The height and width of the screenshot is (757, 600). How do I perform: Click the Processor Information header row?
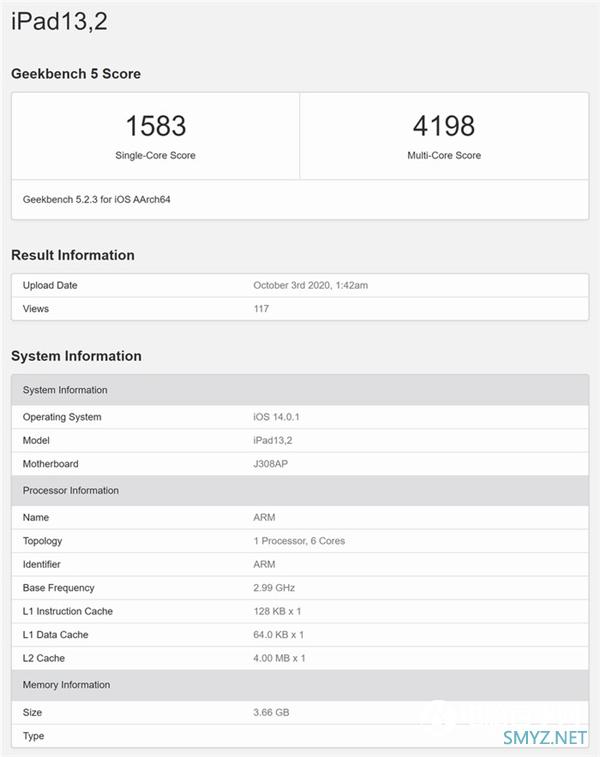(300, 491)
